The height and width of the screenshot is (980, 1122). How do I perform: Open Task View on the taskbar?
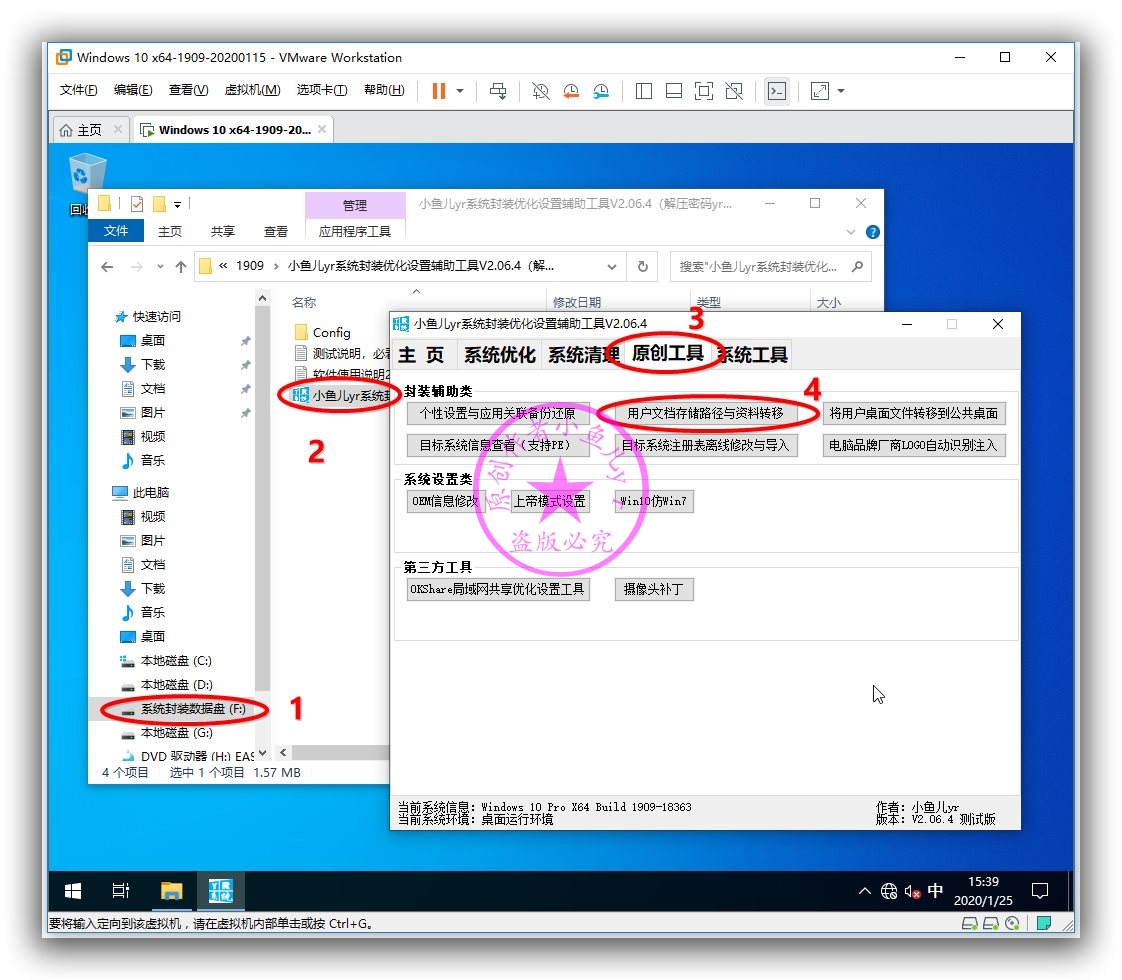pyautogui.click(x=121, y=891)
